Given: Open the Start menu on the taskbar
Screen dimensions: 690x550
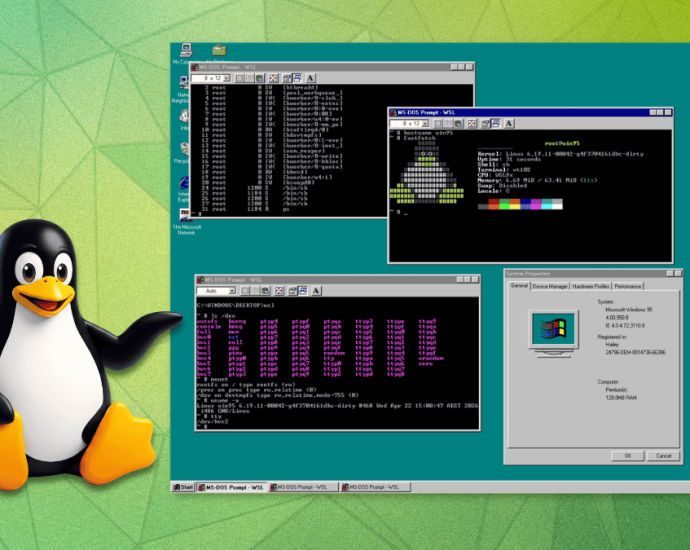Looking at the screenshot, I should (183, 487).
